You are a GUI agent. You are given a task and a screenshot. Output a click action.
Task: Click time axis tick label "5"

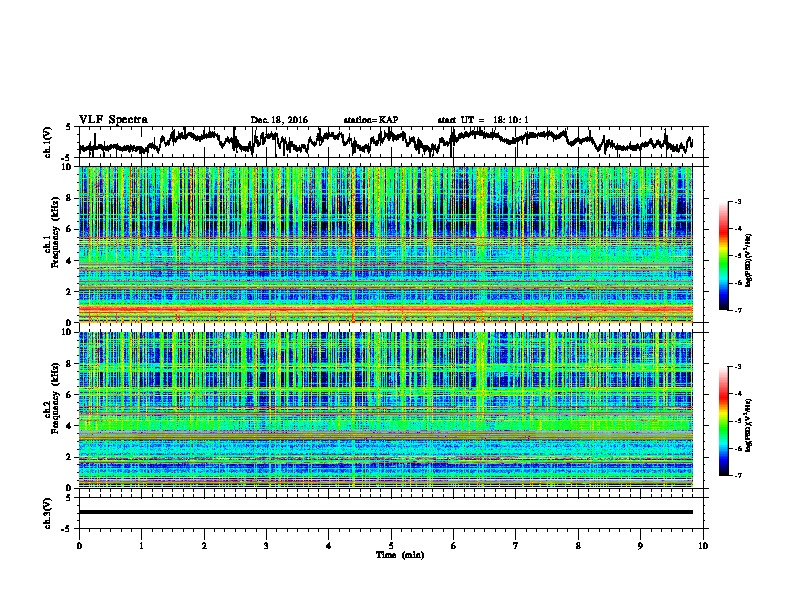[x=391, y=546]
